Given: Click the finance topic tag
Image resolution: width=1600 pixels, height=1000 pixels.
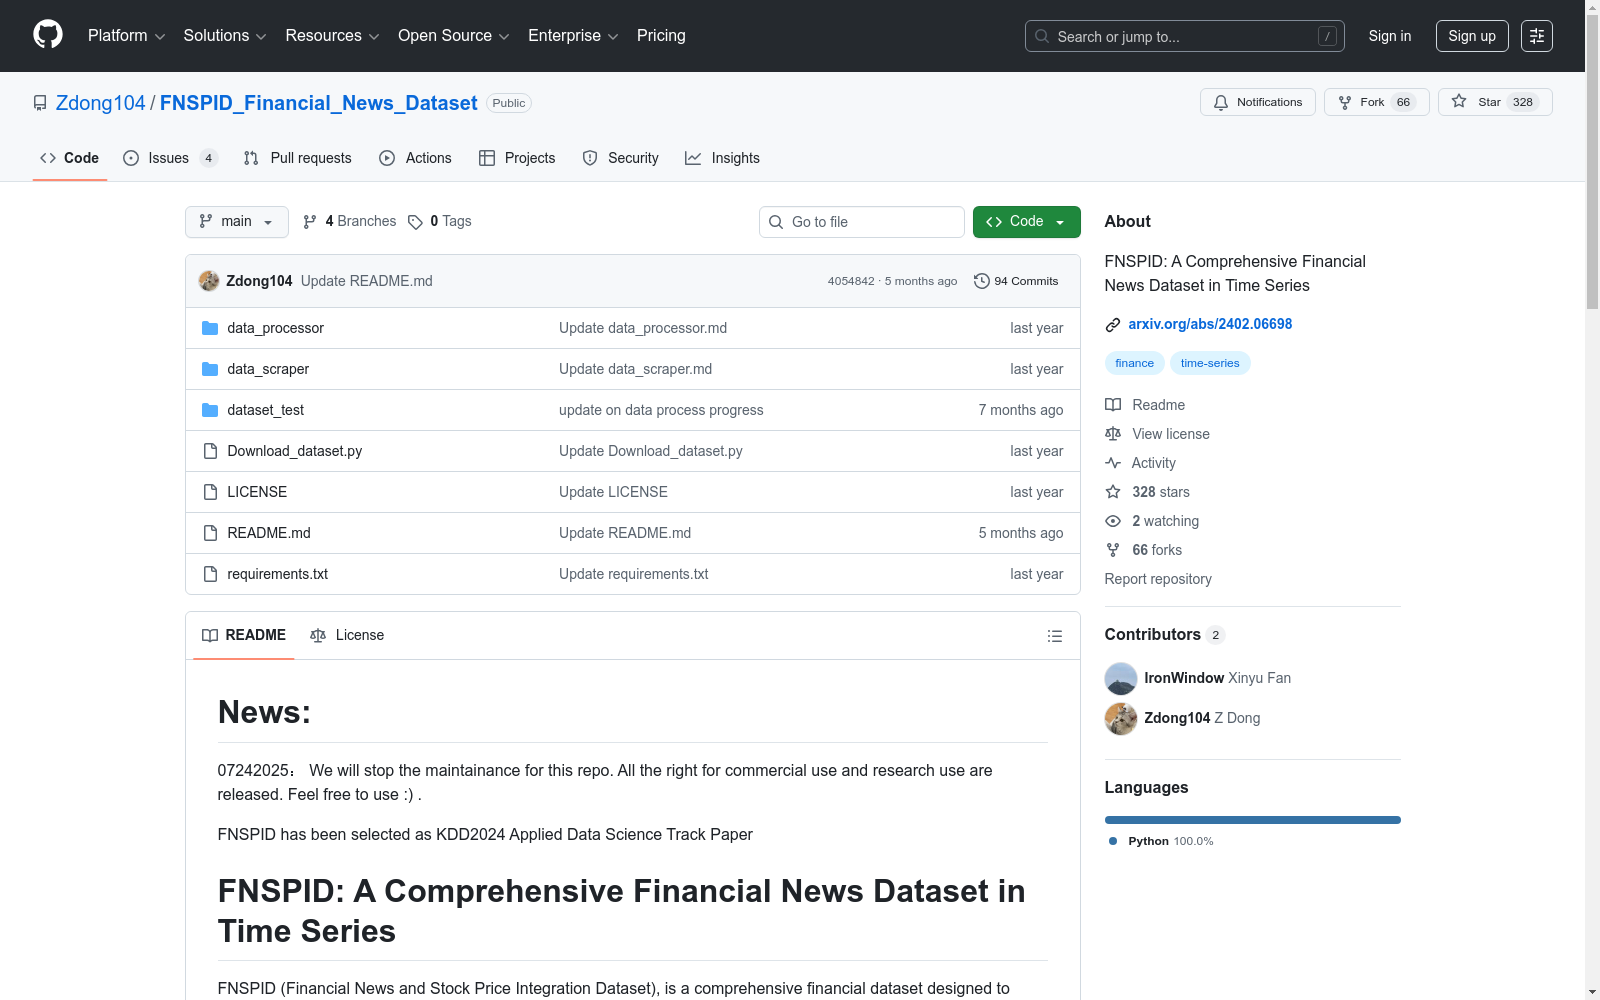Looking at the screenshot, I should pos(1134,363).
